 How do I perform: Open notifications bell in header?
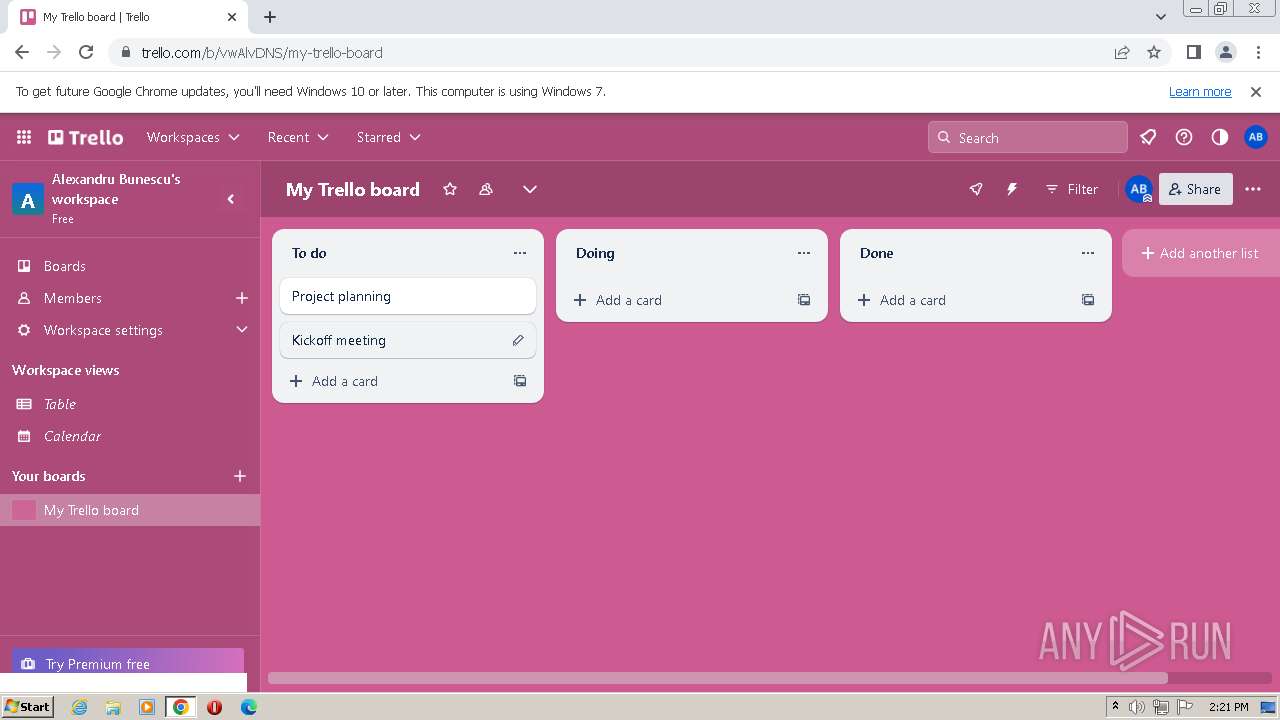point(1148,137)
